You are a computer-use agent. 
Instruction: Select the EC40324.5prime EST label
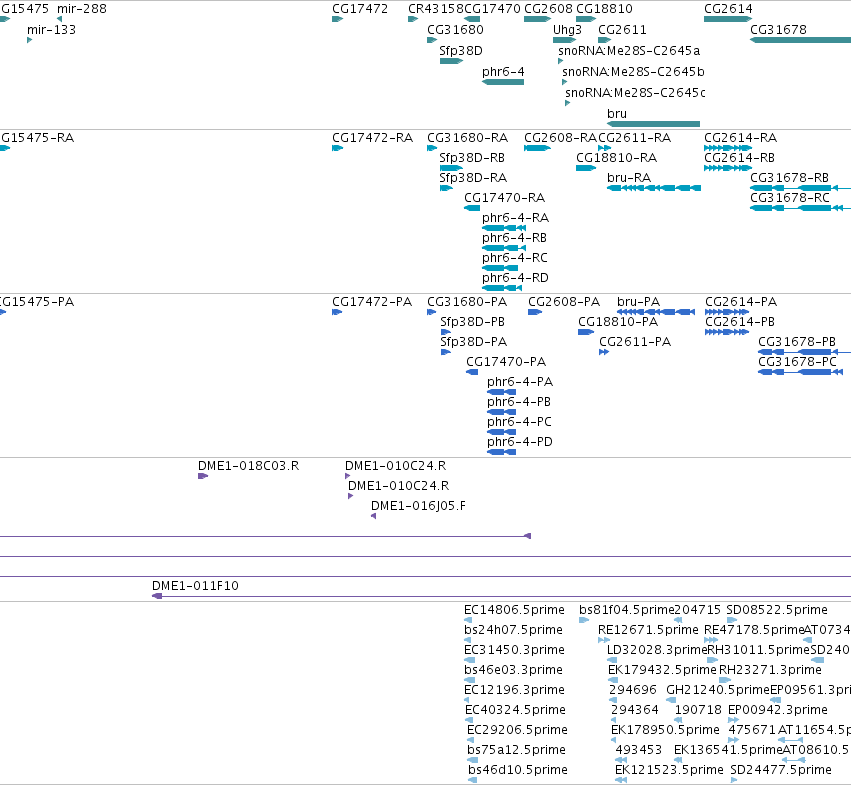click(x=515, y=710)
